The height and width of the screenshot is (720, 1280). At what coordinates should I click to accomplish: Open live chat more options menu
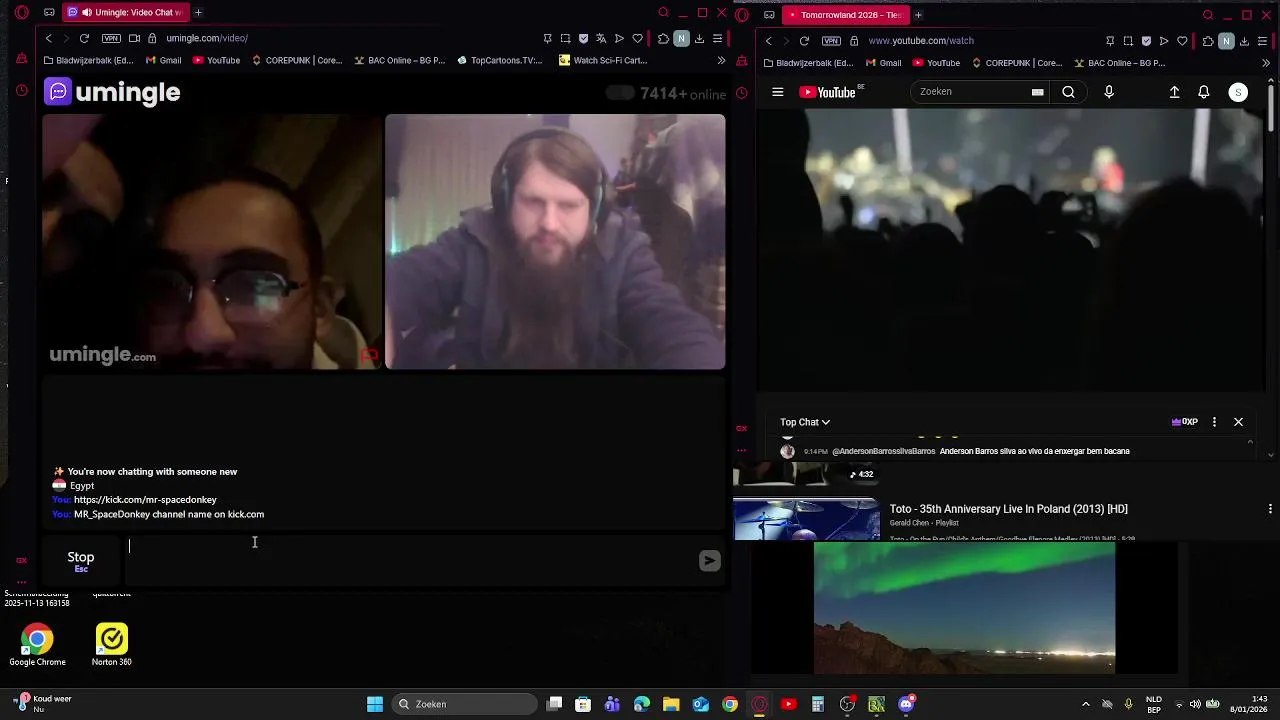click(1214, 422)
